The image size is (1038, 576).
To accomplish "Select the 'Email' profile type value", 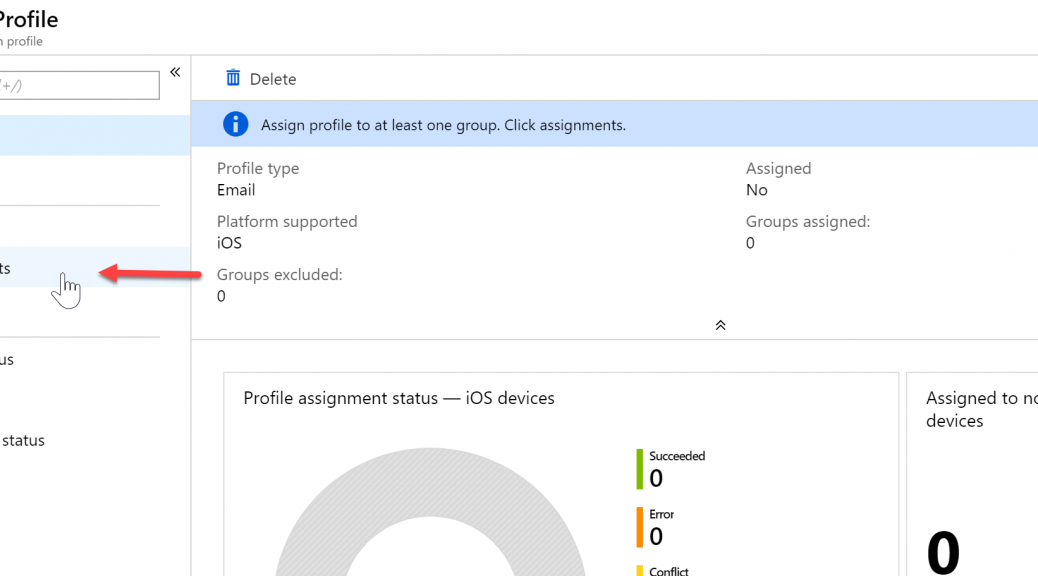I will click(236, 190).
